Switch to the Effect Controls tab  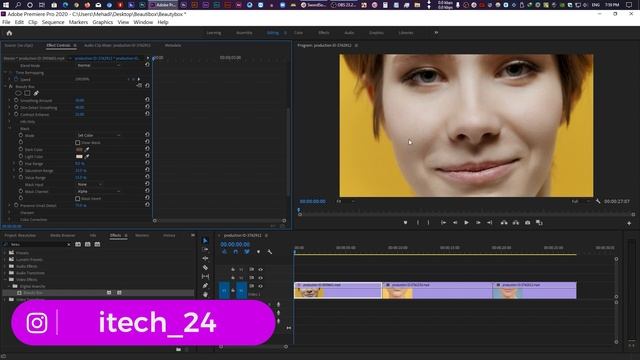[x=58, y=45]
